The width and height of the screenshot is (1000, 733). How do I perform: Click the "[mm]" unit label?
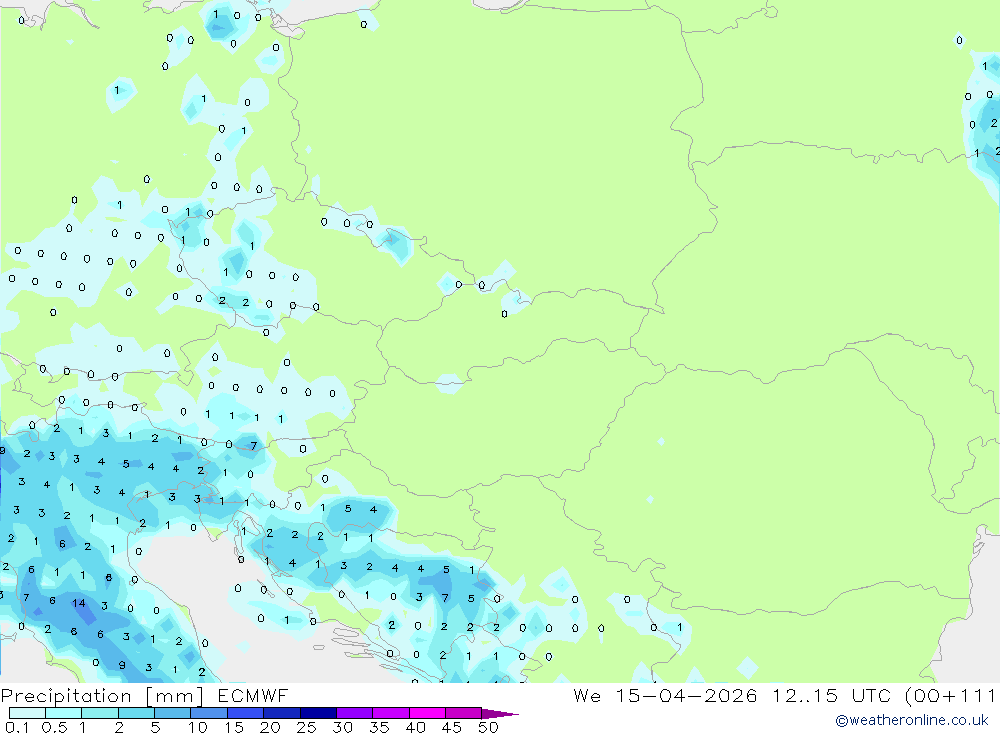(x=175, y=696)
